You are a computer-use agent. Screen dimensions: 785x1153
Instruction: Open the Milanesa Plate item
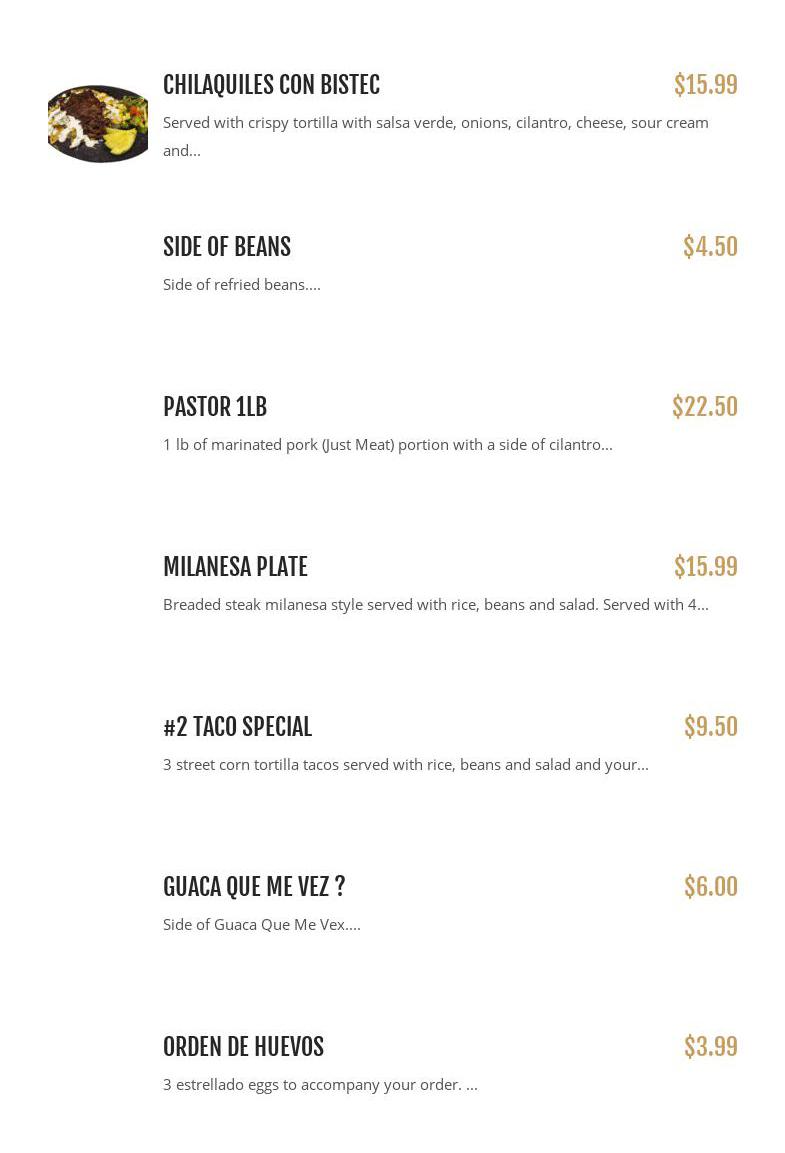[235, 567]
